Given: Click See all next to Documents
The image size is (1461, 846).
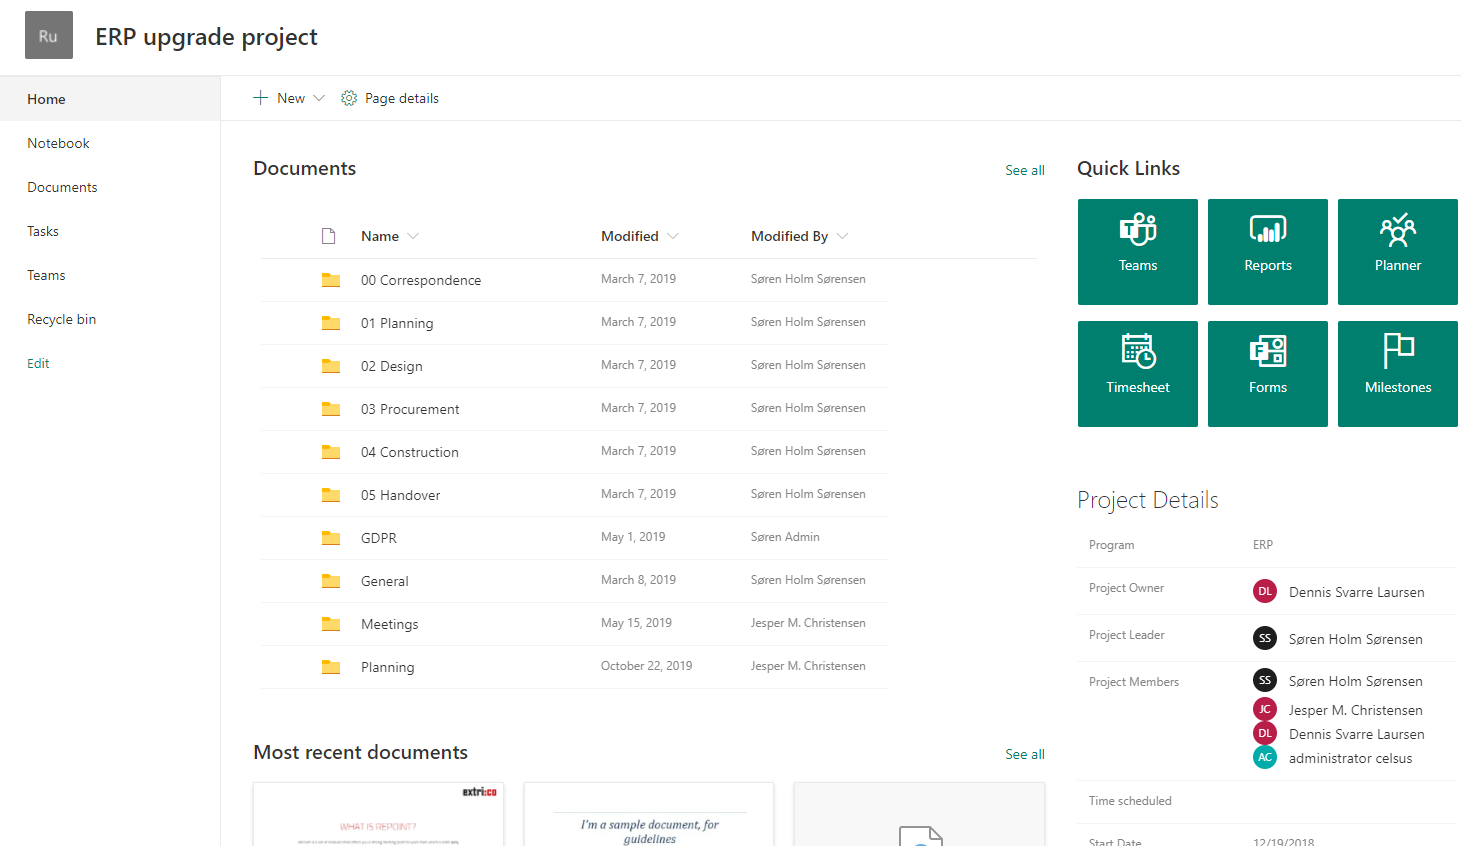Looking at the screenshot, I should click(x=1024, y=170).
